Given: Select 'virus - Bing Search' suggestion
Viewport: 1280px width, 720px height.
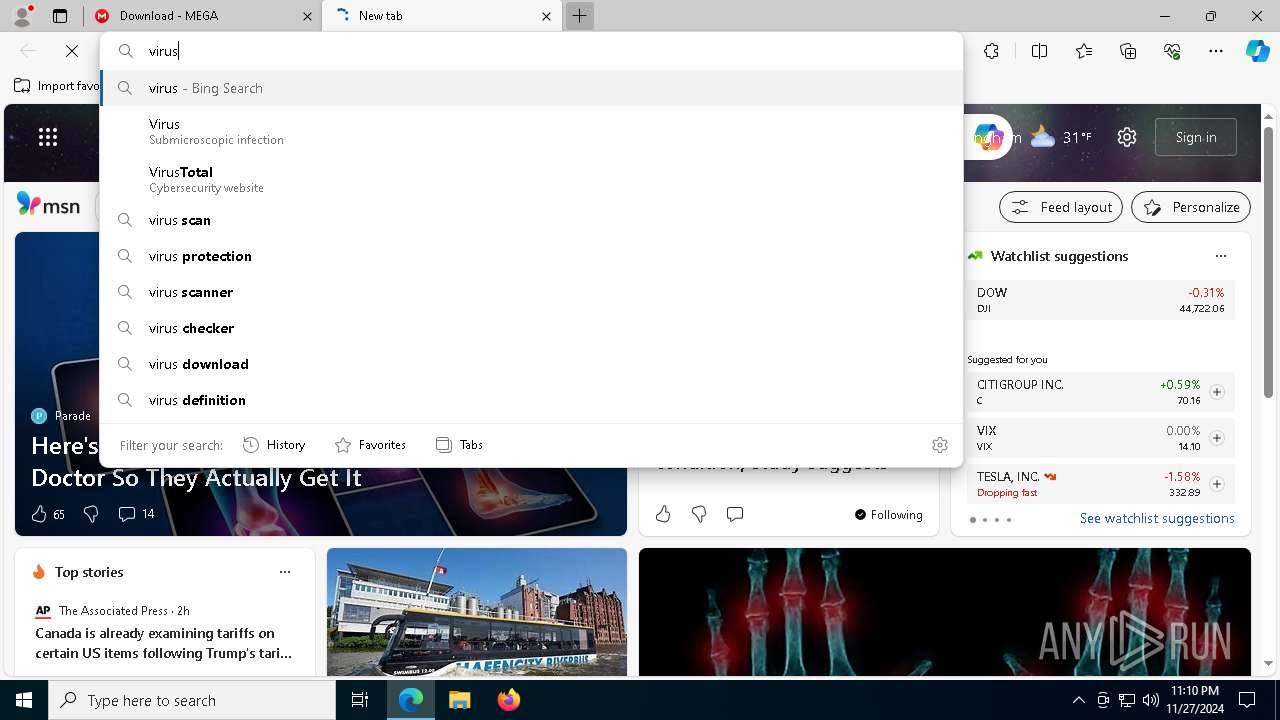Looking at the screenshot, I should click(x=531, y=88).
